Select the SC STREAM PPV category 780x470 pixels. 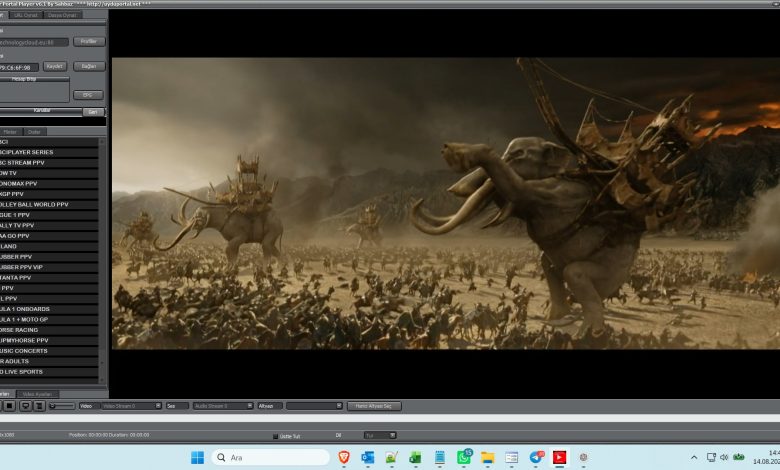[x=49, y=163]
